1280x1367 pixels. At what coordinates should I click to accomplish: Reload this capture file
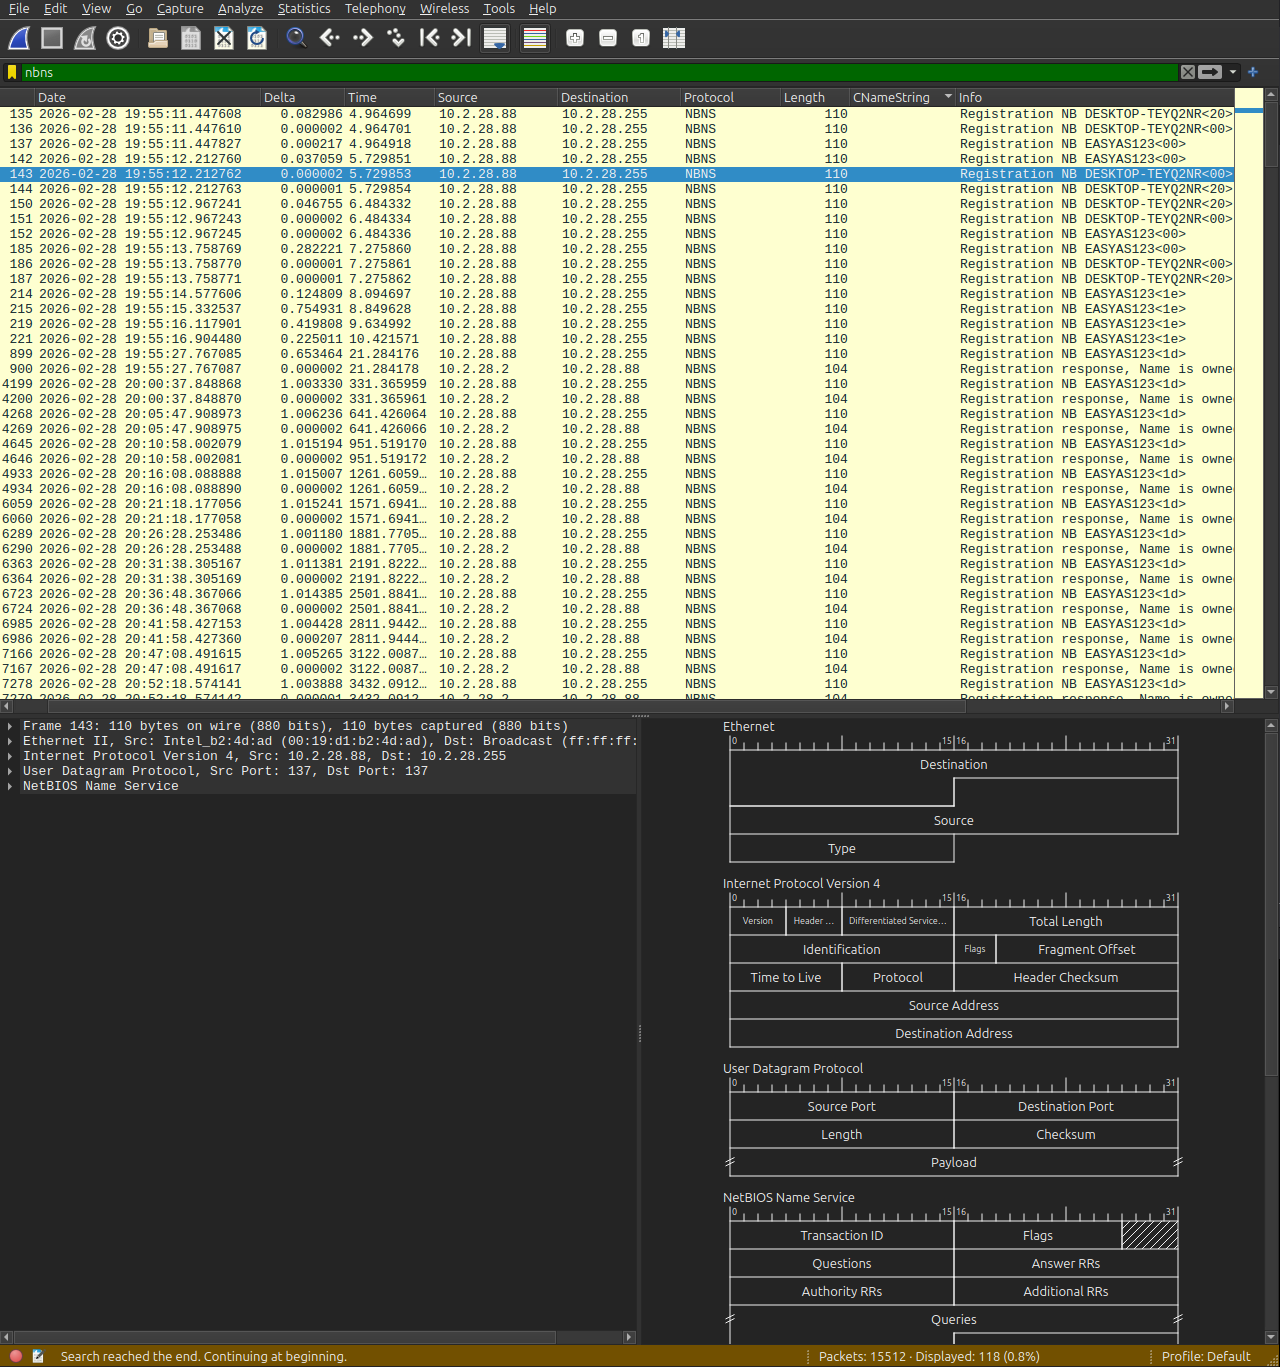pos(257,38)
